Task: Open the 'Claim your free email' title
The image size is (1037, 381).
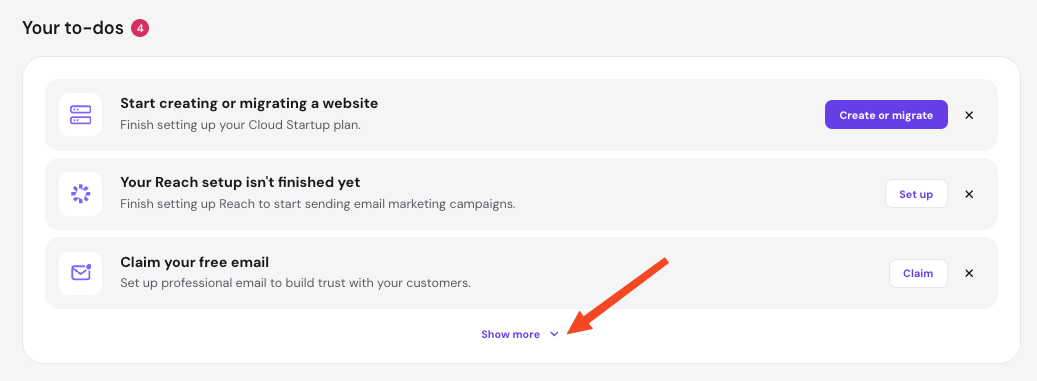Action: 194,262
